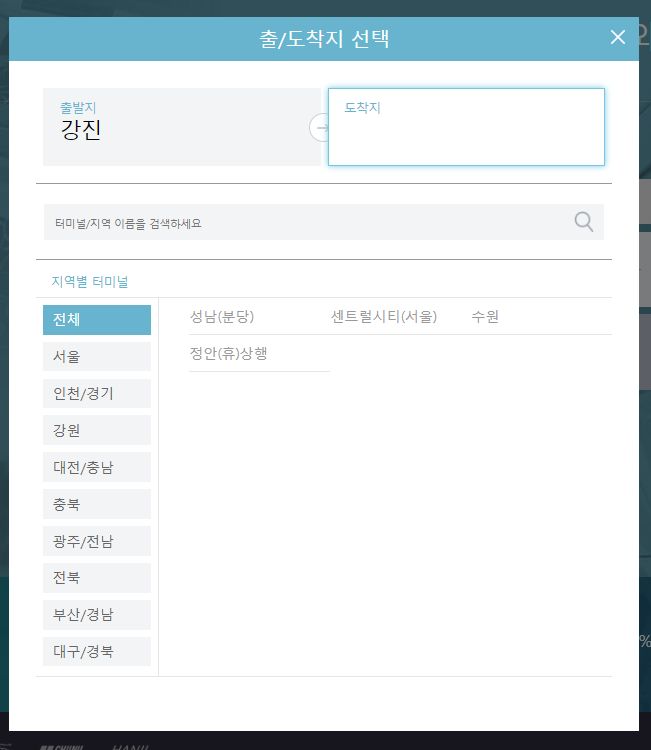Select the 강원 region tab

(x=97, y=430)
